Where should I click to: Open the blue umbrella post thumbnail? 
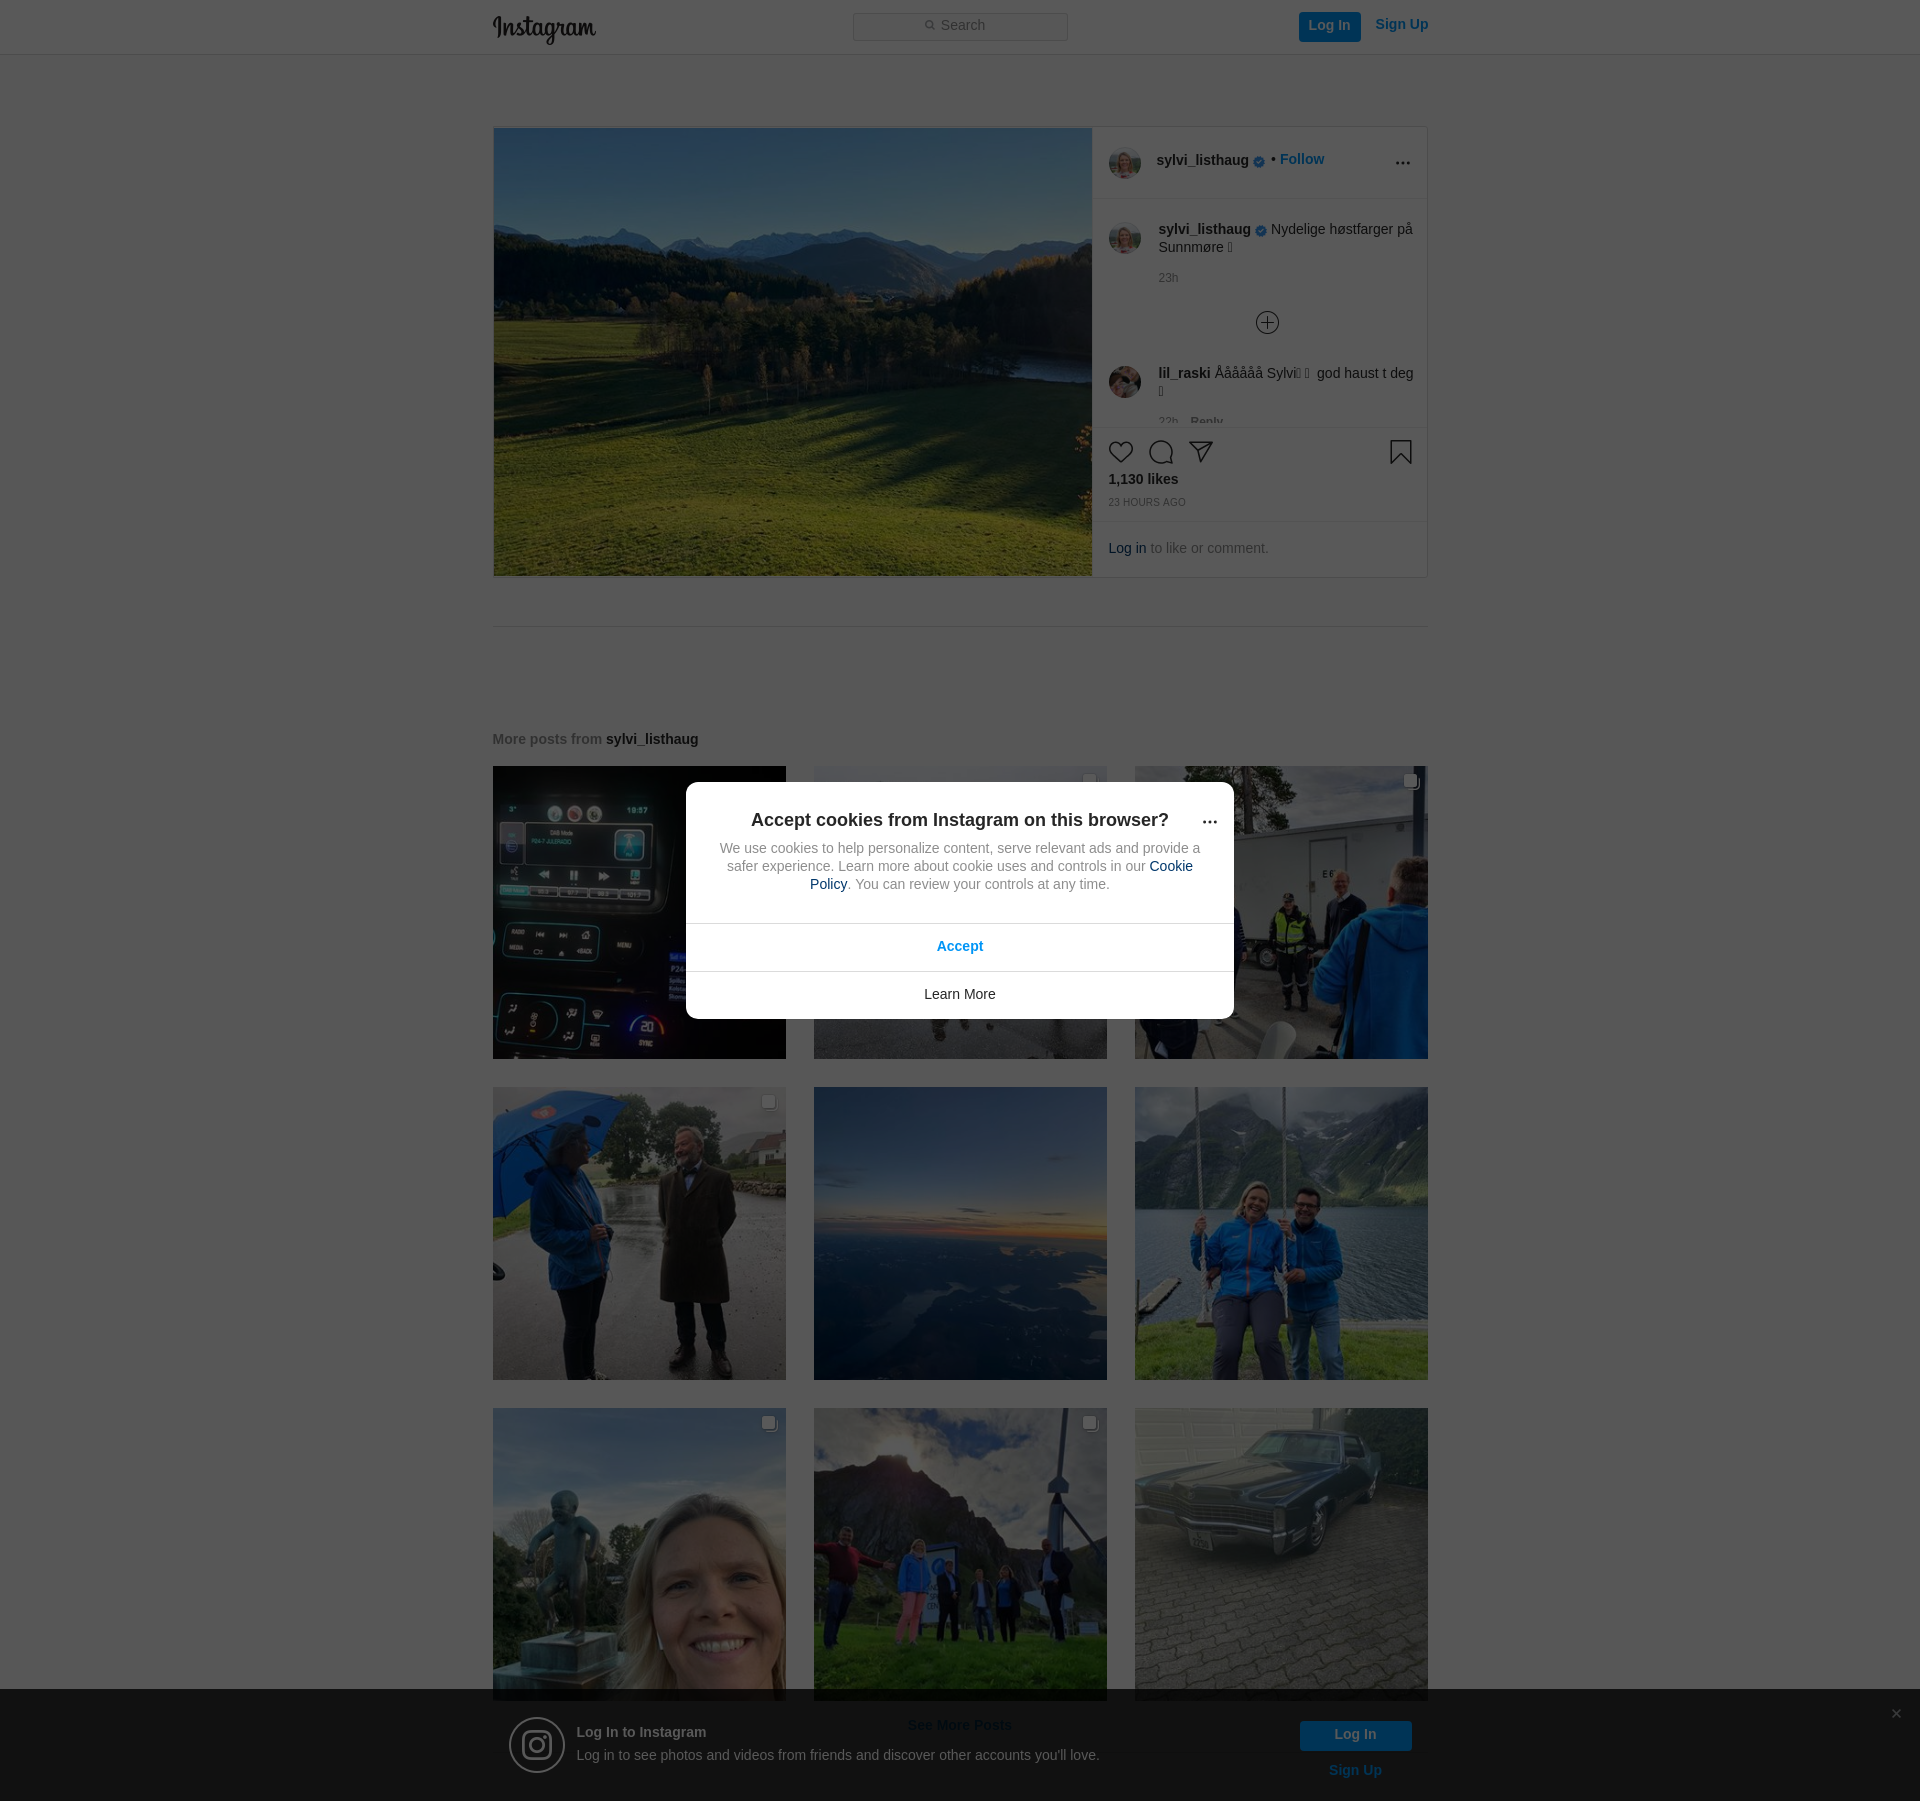pyautogui.click(x=639, y=1233)
